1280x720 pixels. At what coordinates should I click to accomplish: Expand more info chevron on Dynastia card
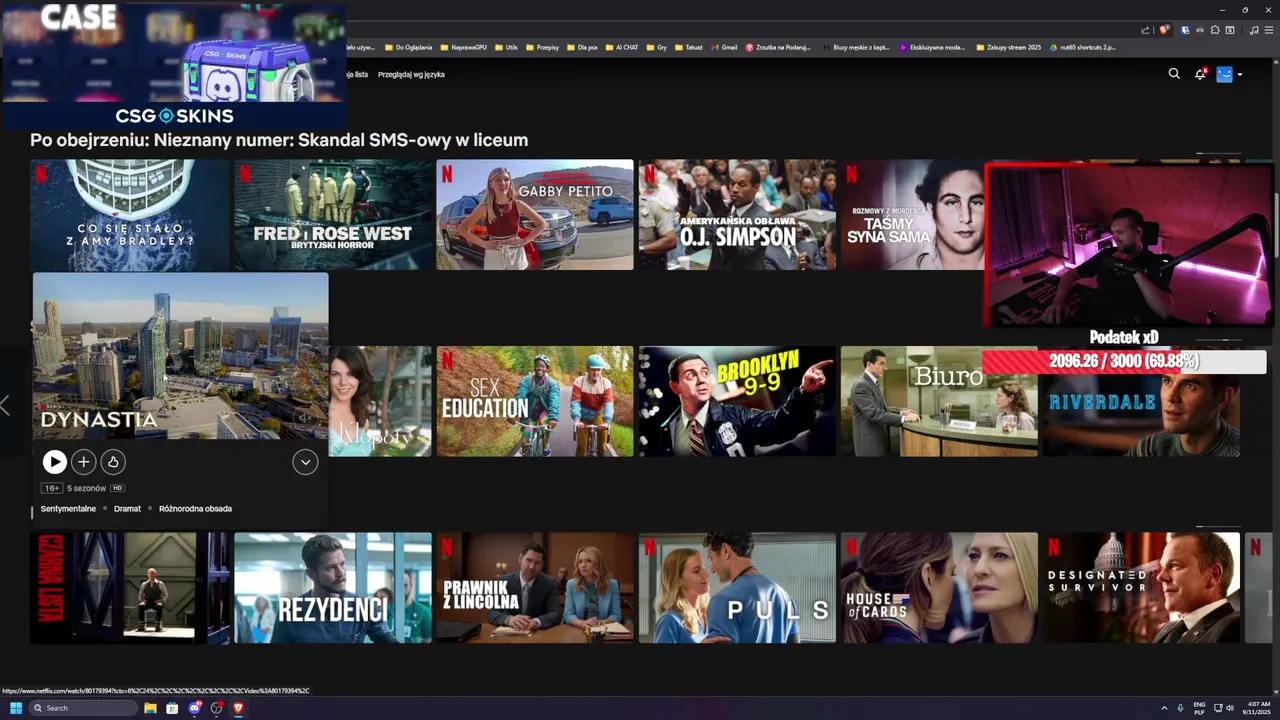305,461
